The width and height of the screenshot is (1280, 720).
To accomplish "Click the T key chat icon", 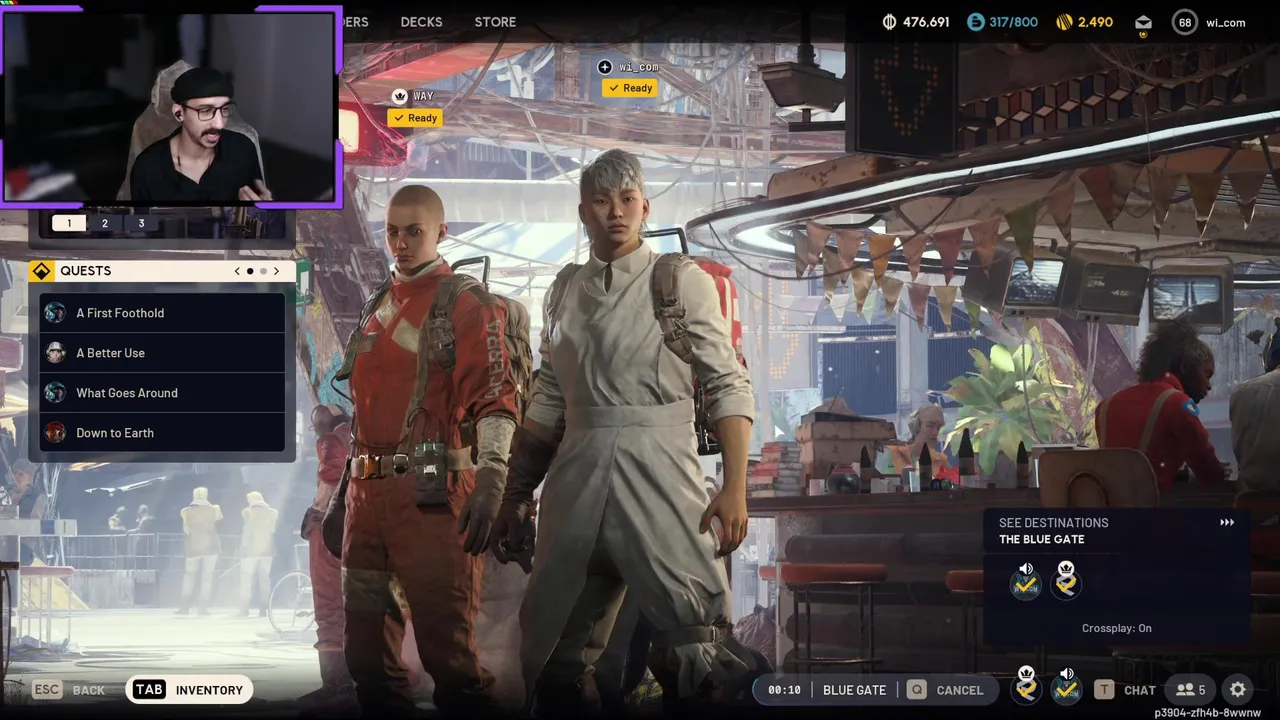I will tap(1103, 690).
